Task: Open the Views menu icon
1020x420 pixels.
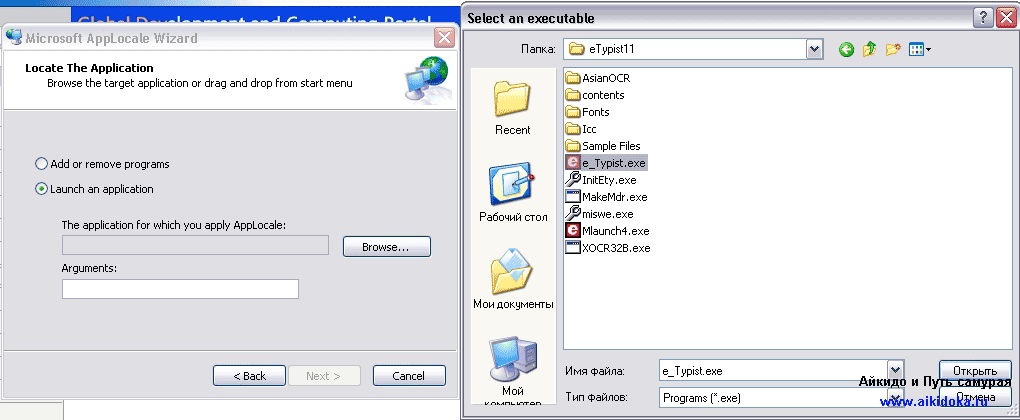Action: pos(920,49)
